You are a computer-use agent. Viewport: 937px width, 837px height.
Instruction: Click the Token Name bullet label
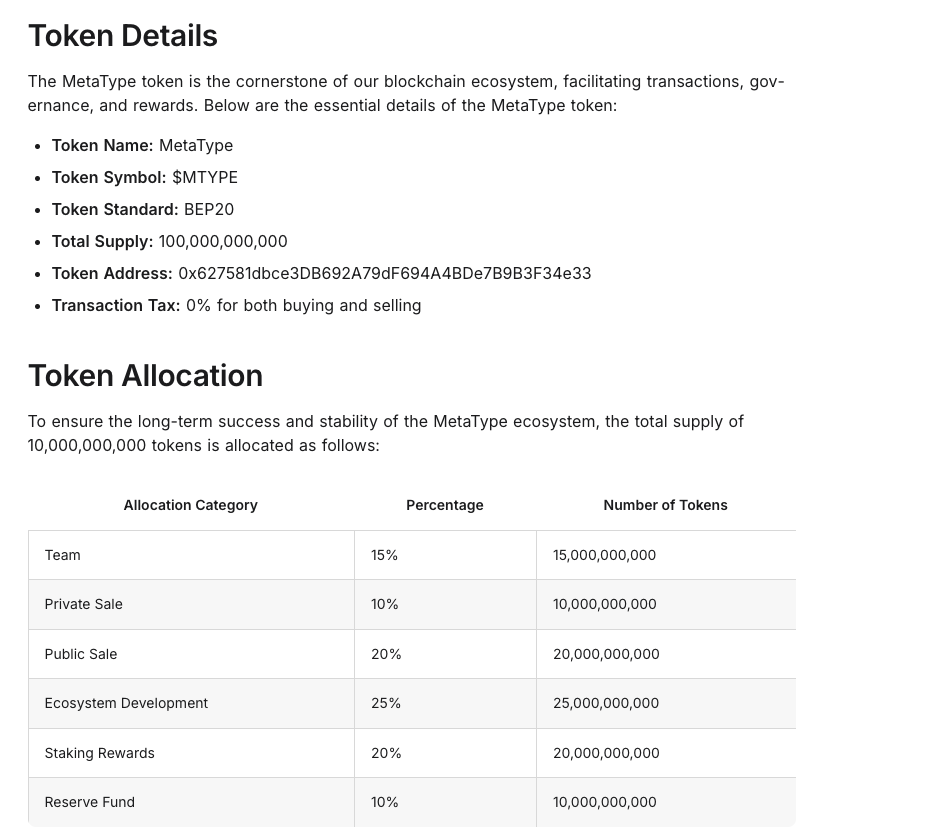tap(102, 145)
